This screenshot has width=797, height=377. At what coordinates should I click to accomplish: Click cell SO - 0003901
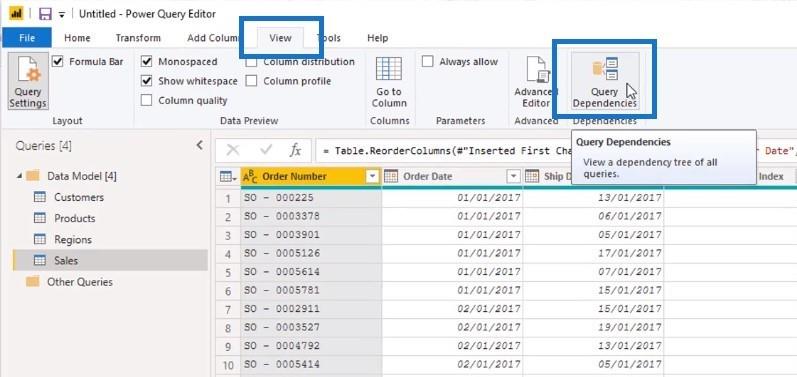click(x=311, y=235)
